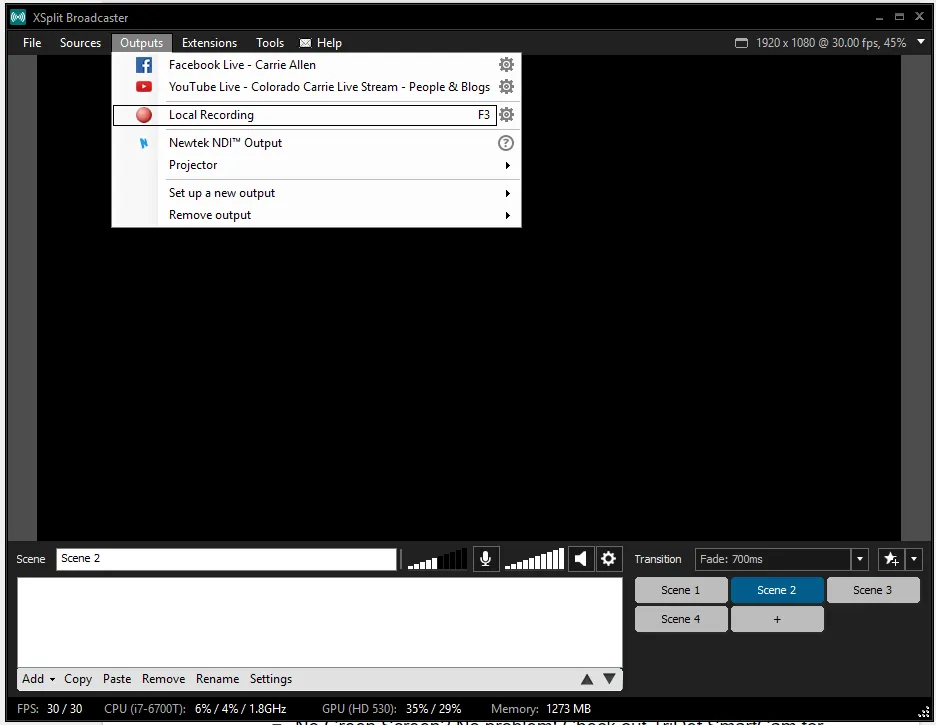Move source up with arrow
The height and width of the screenshot is (725, 936).
[x=587, y=679]
